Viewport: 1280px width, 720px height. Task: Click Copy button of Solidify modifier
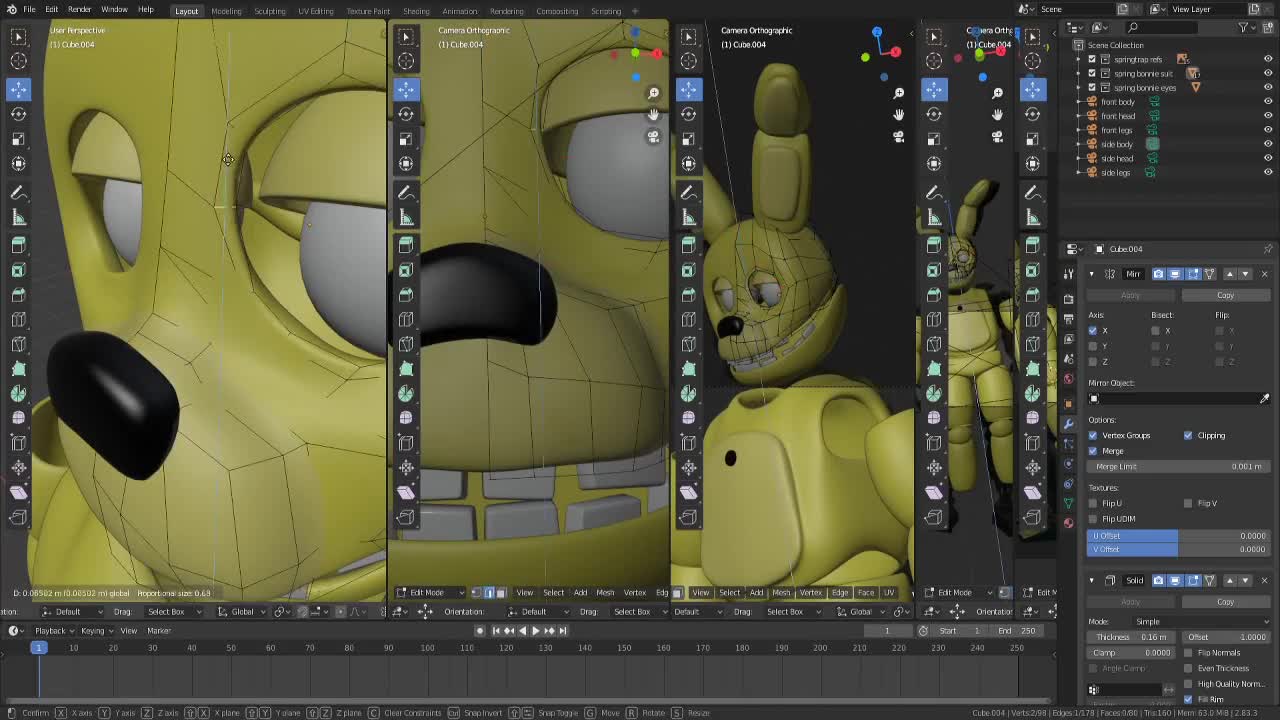click(1226, 602)
